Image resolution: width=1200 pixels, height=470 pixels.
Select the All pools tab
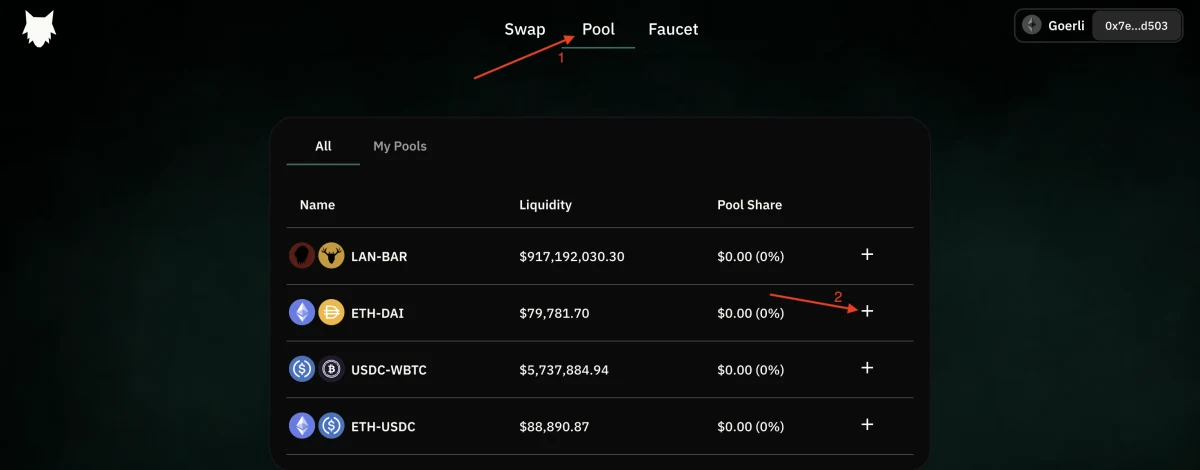[323, 146]
